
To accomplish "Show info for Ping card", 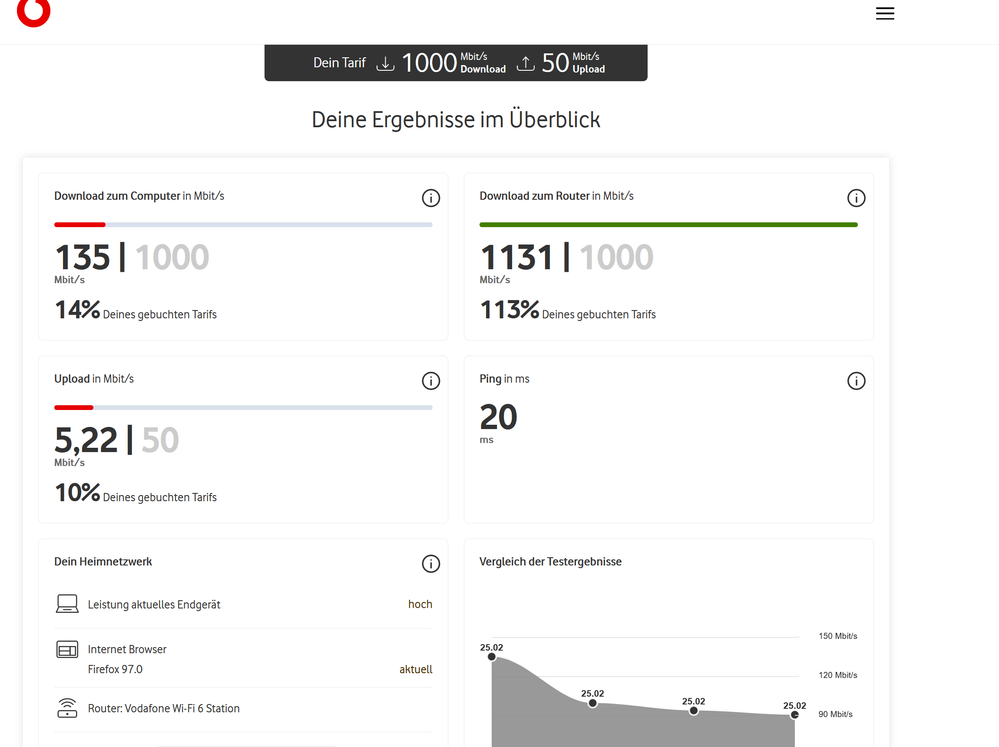I will tap(856, 381).
